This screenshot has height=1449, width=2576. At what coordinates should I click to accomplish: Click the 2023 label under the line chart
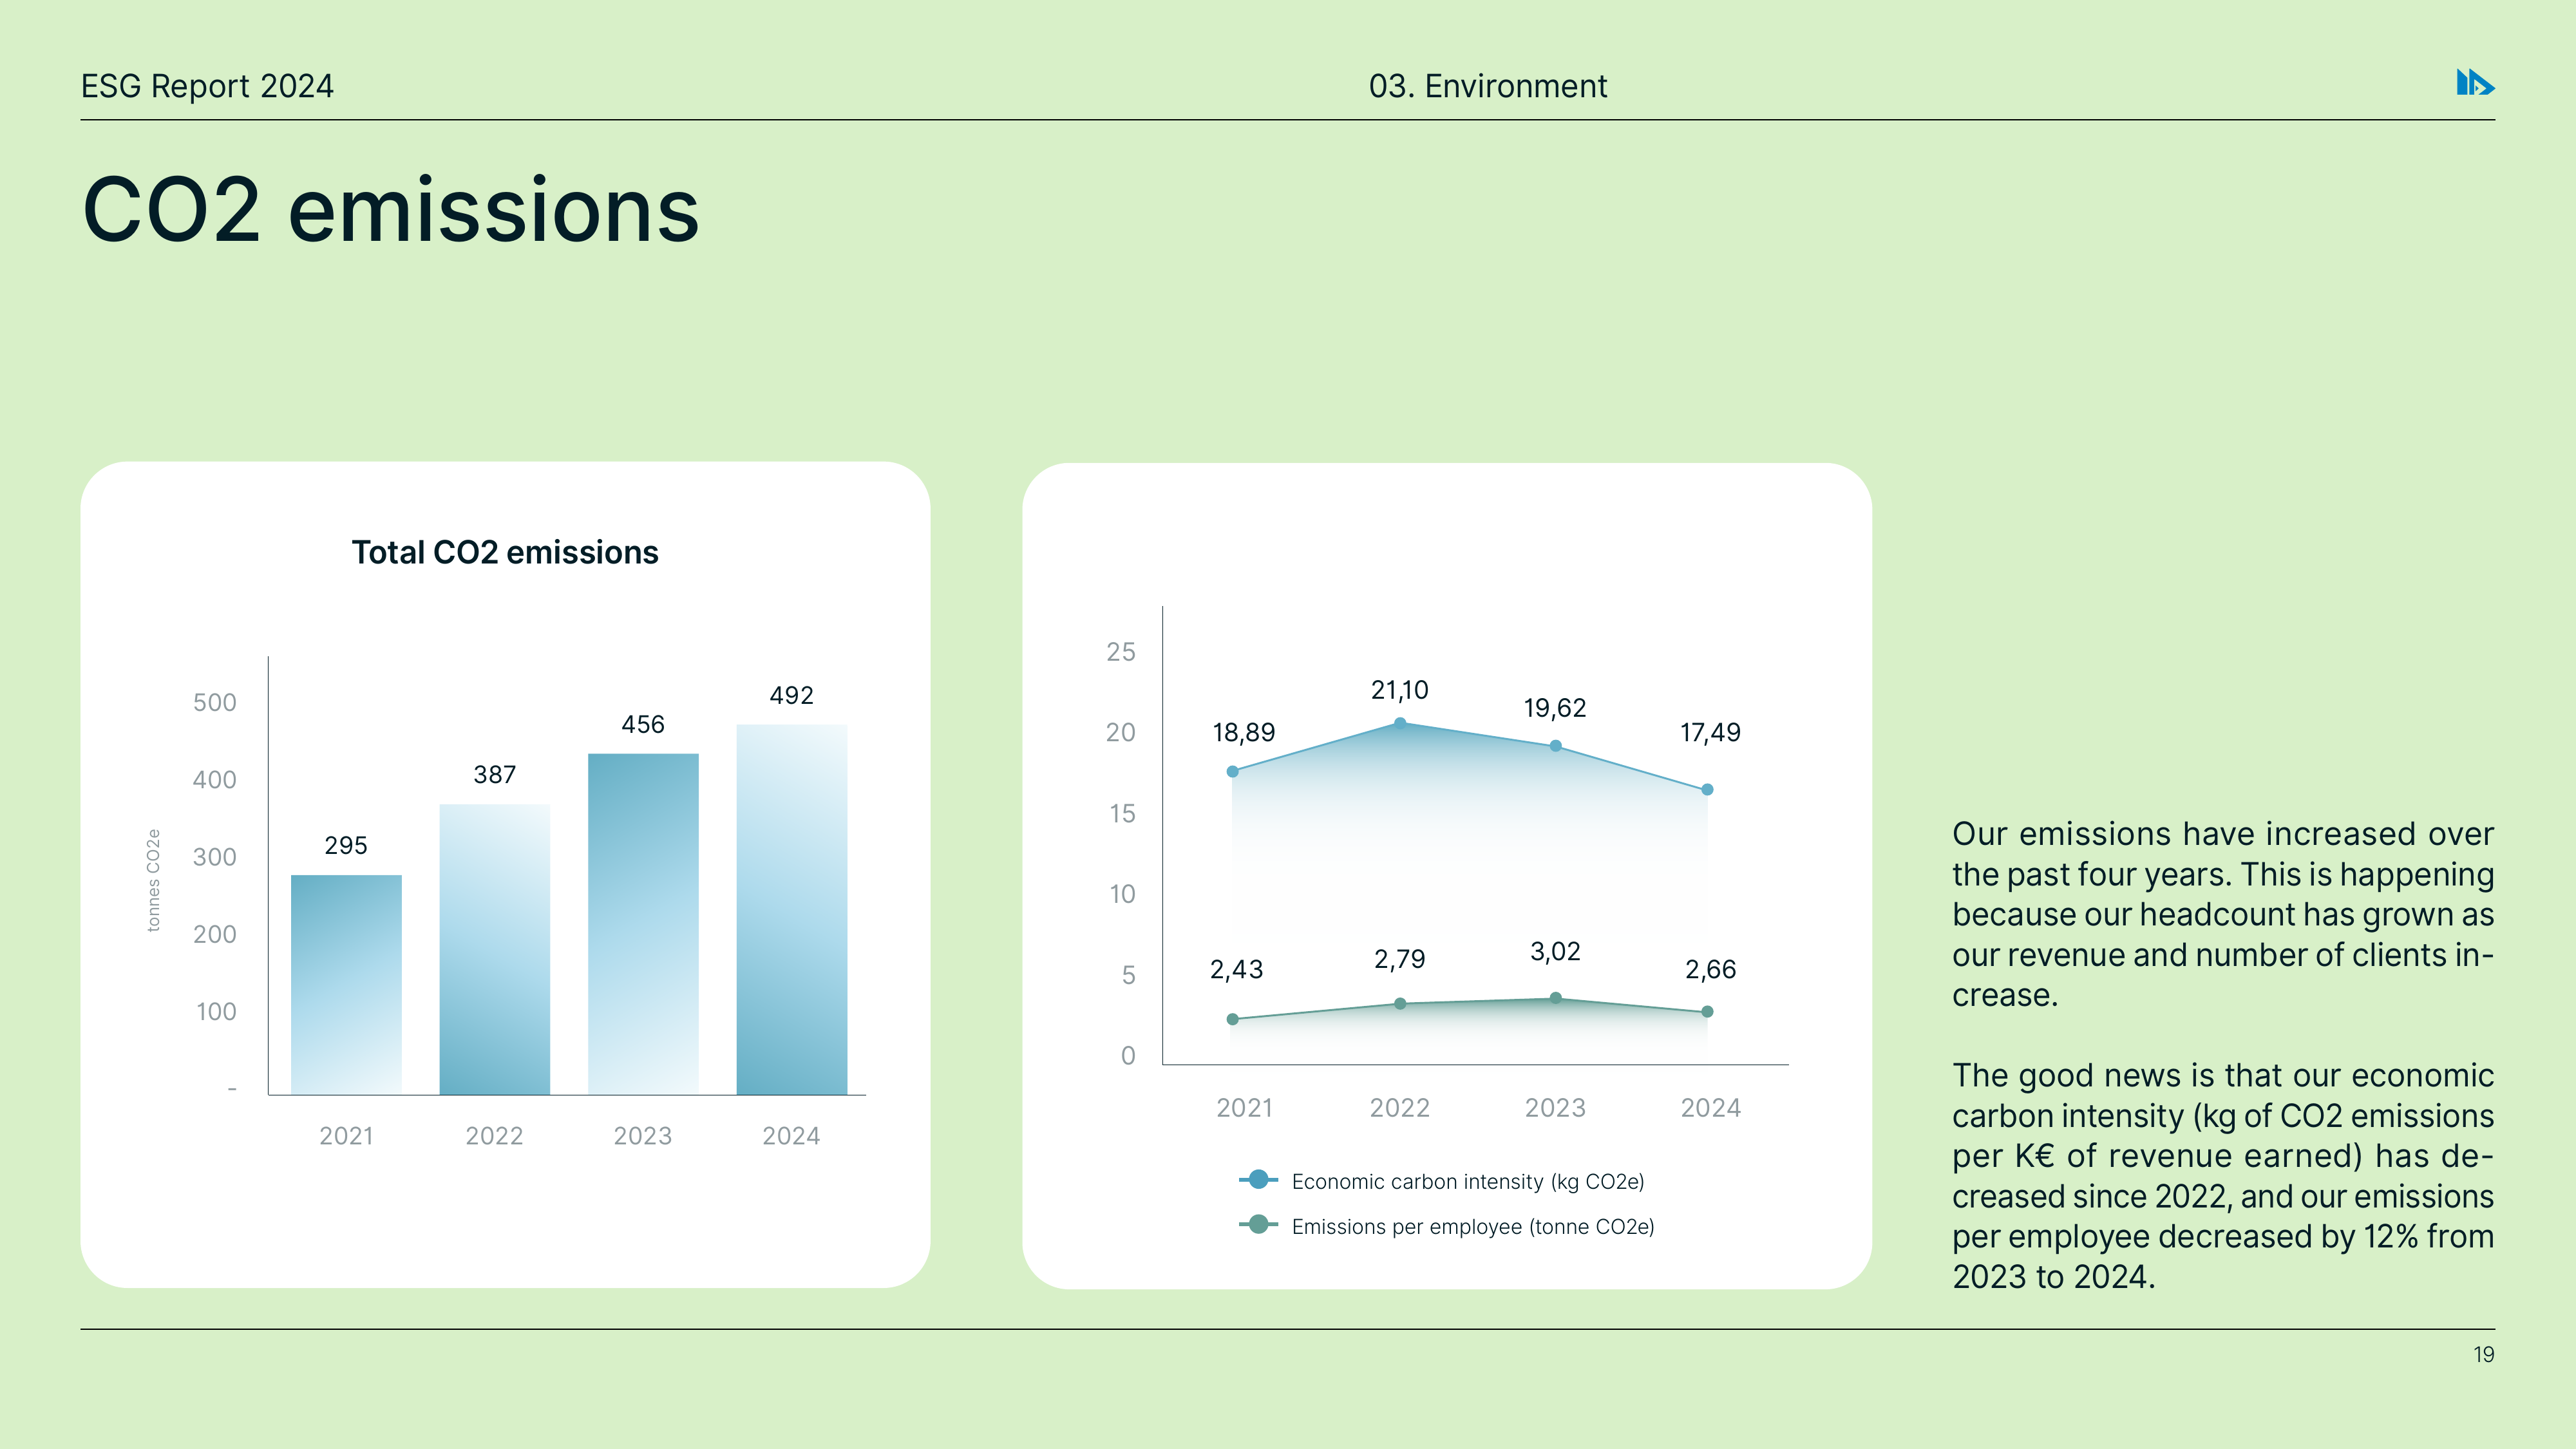click(1555, 1108)
